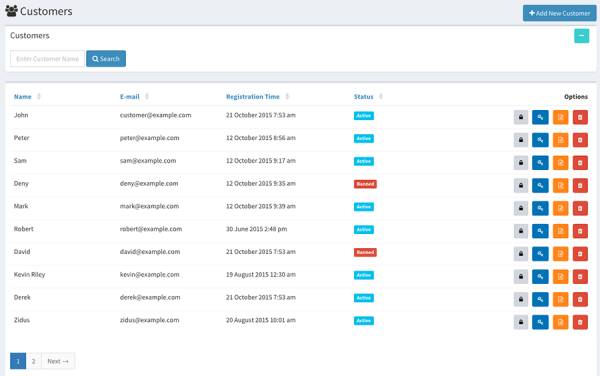
Task: Click the key icon for Deny
Action: [x=540, y=186]
